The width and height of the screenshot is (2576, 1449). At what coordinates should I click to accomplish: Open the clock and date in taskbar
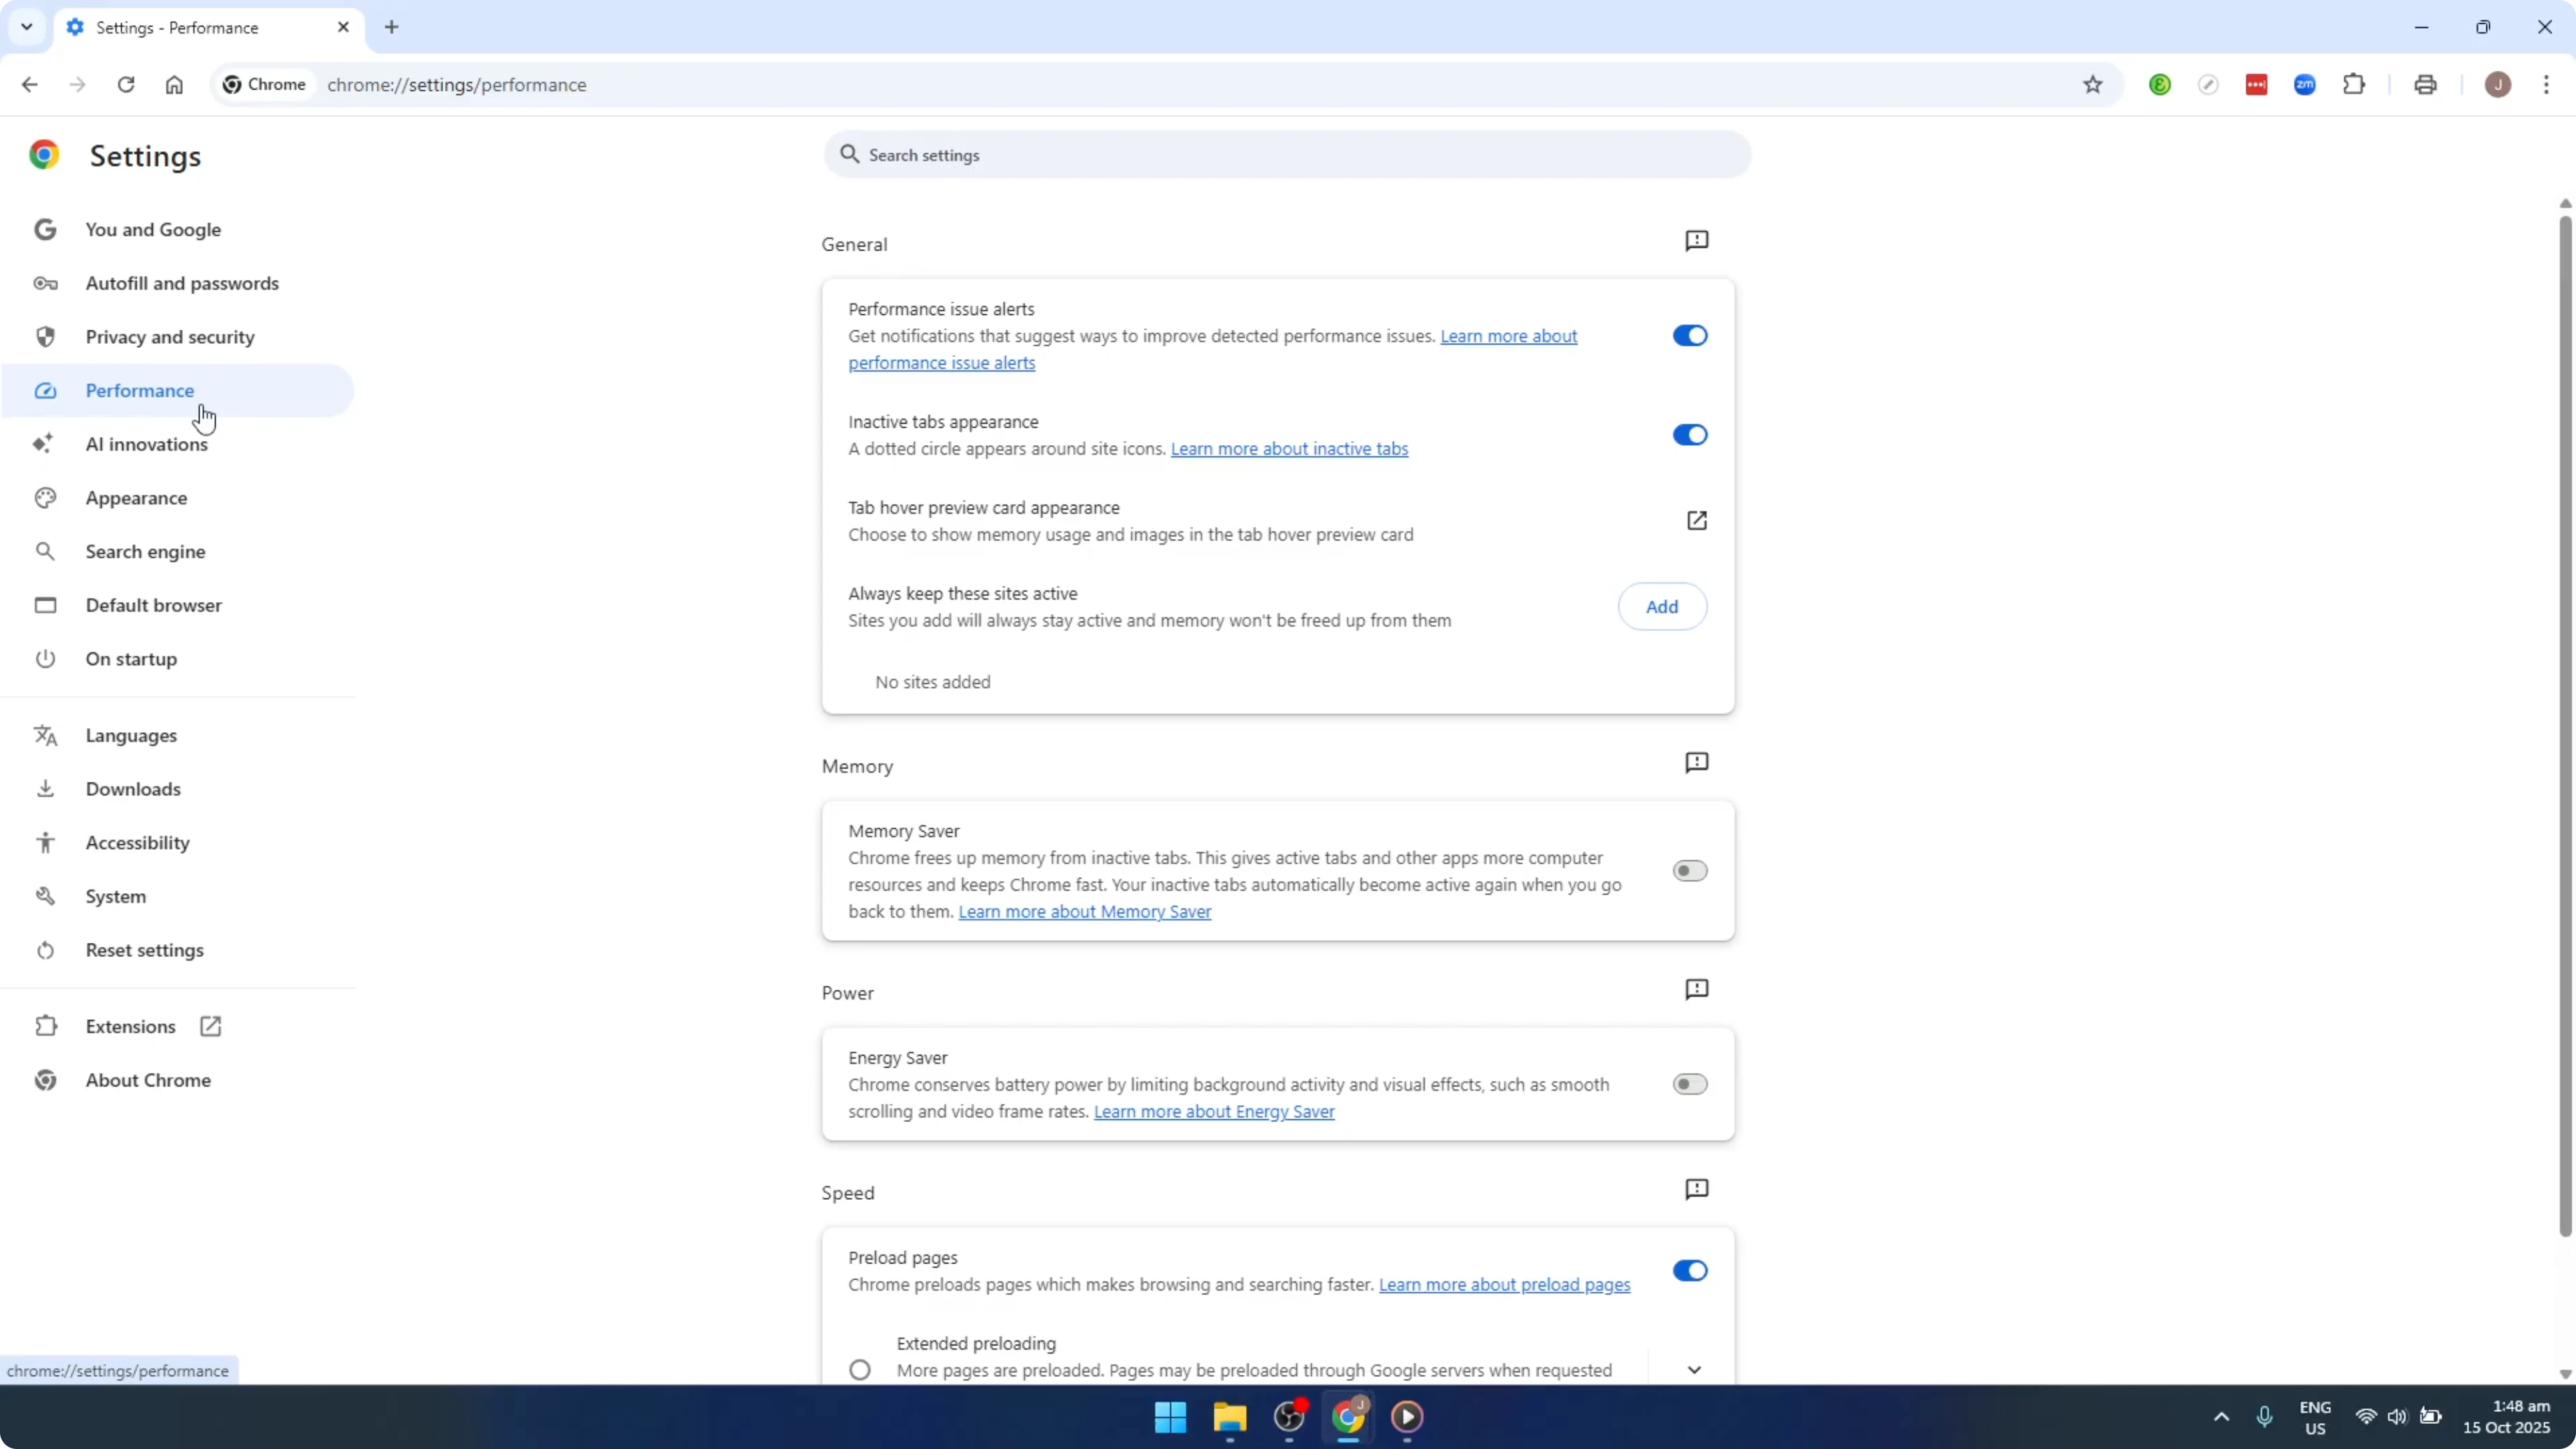click(2506, 1417)
